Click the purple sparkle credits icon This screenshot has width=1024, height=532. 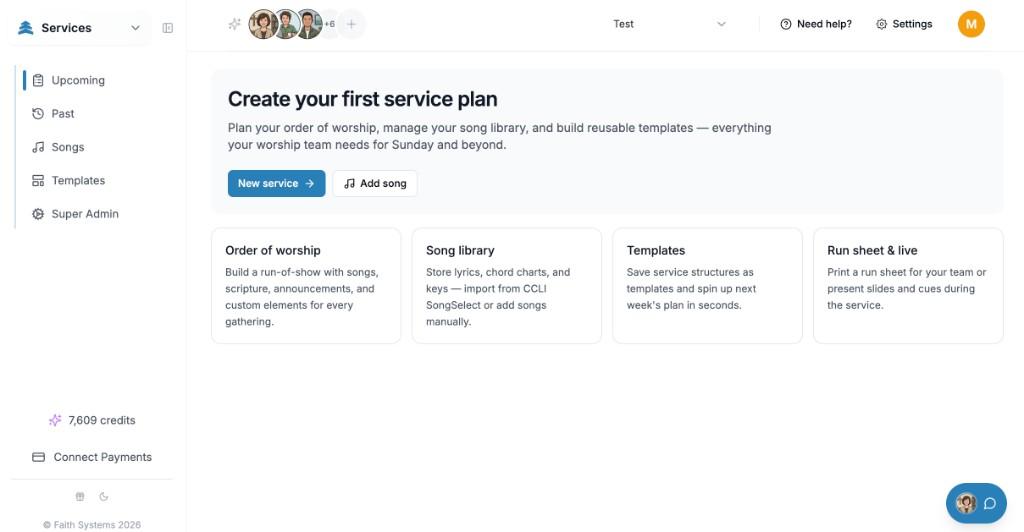[x=55, y=420]
